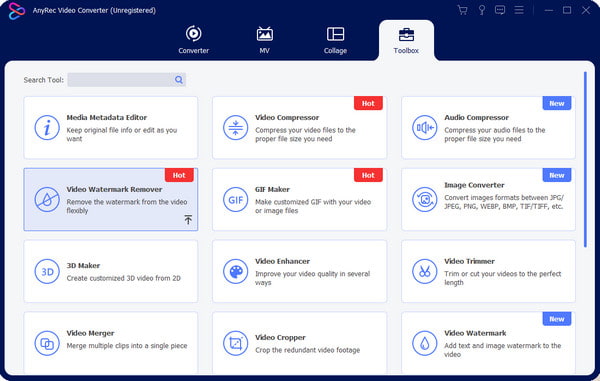Click the shopping cart purchase icon
The height and width of the screenshot is (381, 600).
point(463,10)
